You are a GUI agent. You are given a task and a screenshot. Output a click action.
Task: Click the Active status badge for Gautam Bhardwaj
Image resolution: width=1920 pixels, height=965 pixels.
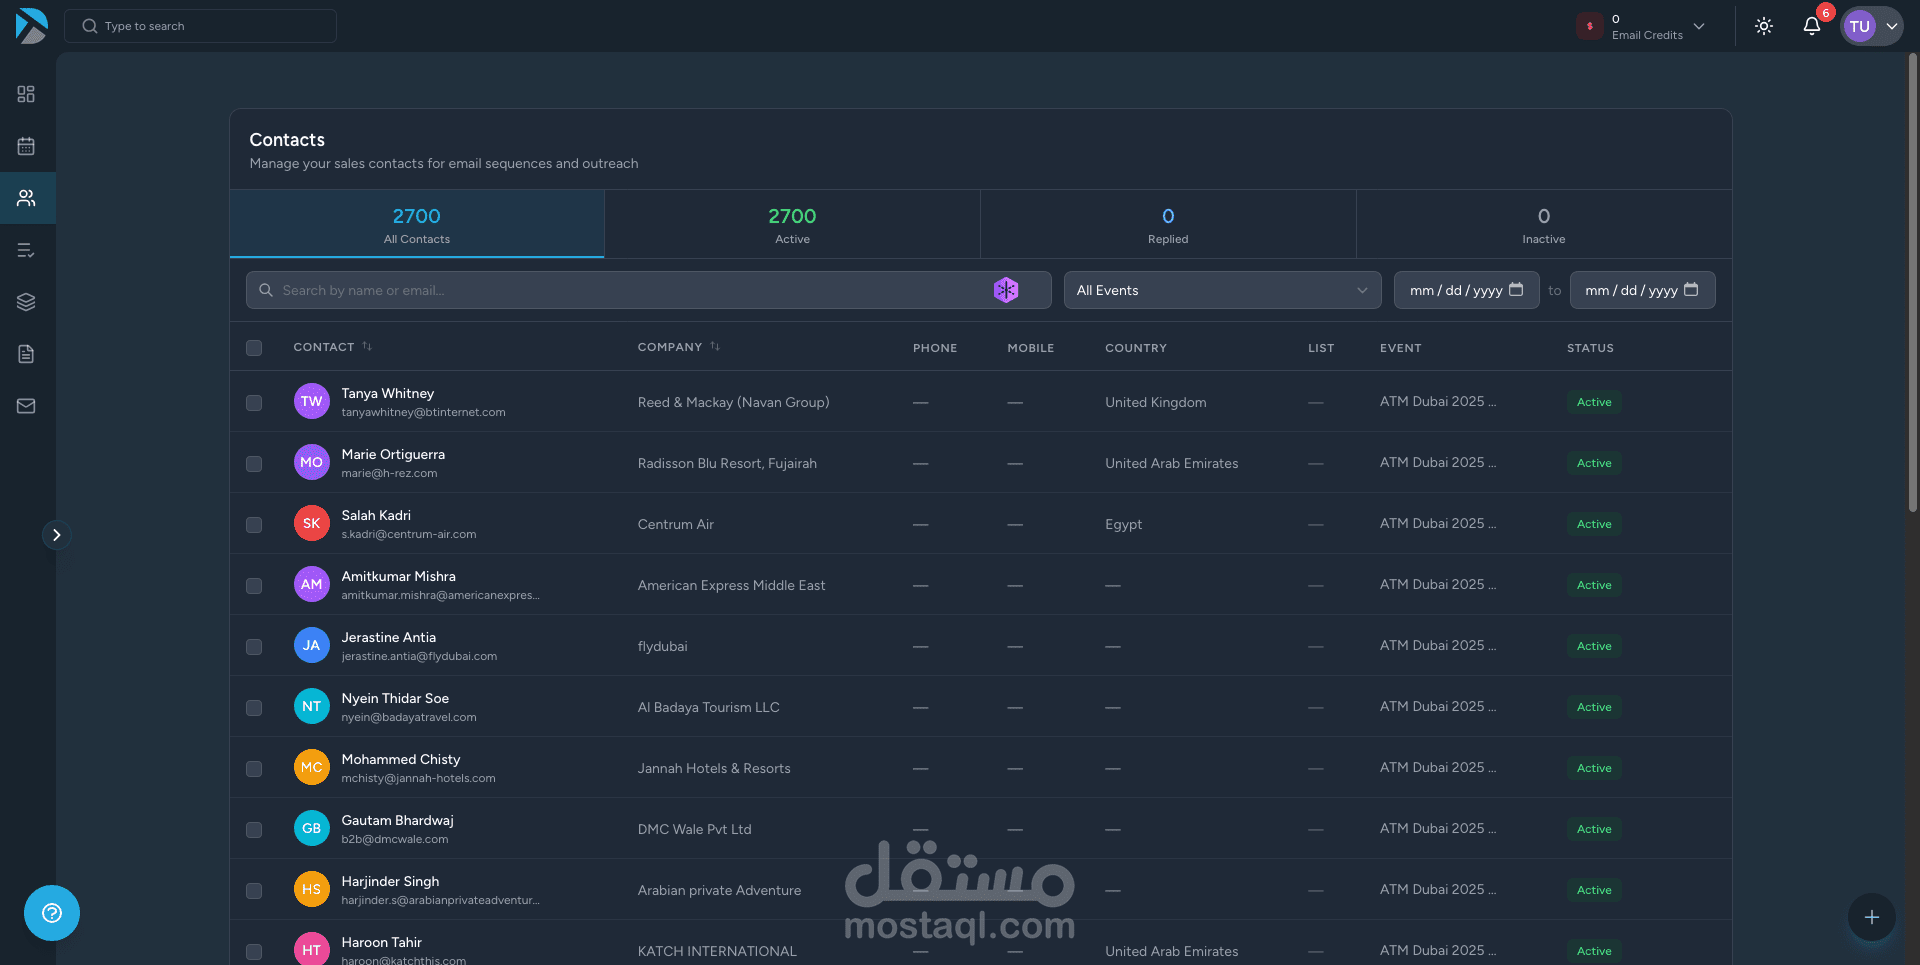1594,829
